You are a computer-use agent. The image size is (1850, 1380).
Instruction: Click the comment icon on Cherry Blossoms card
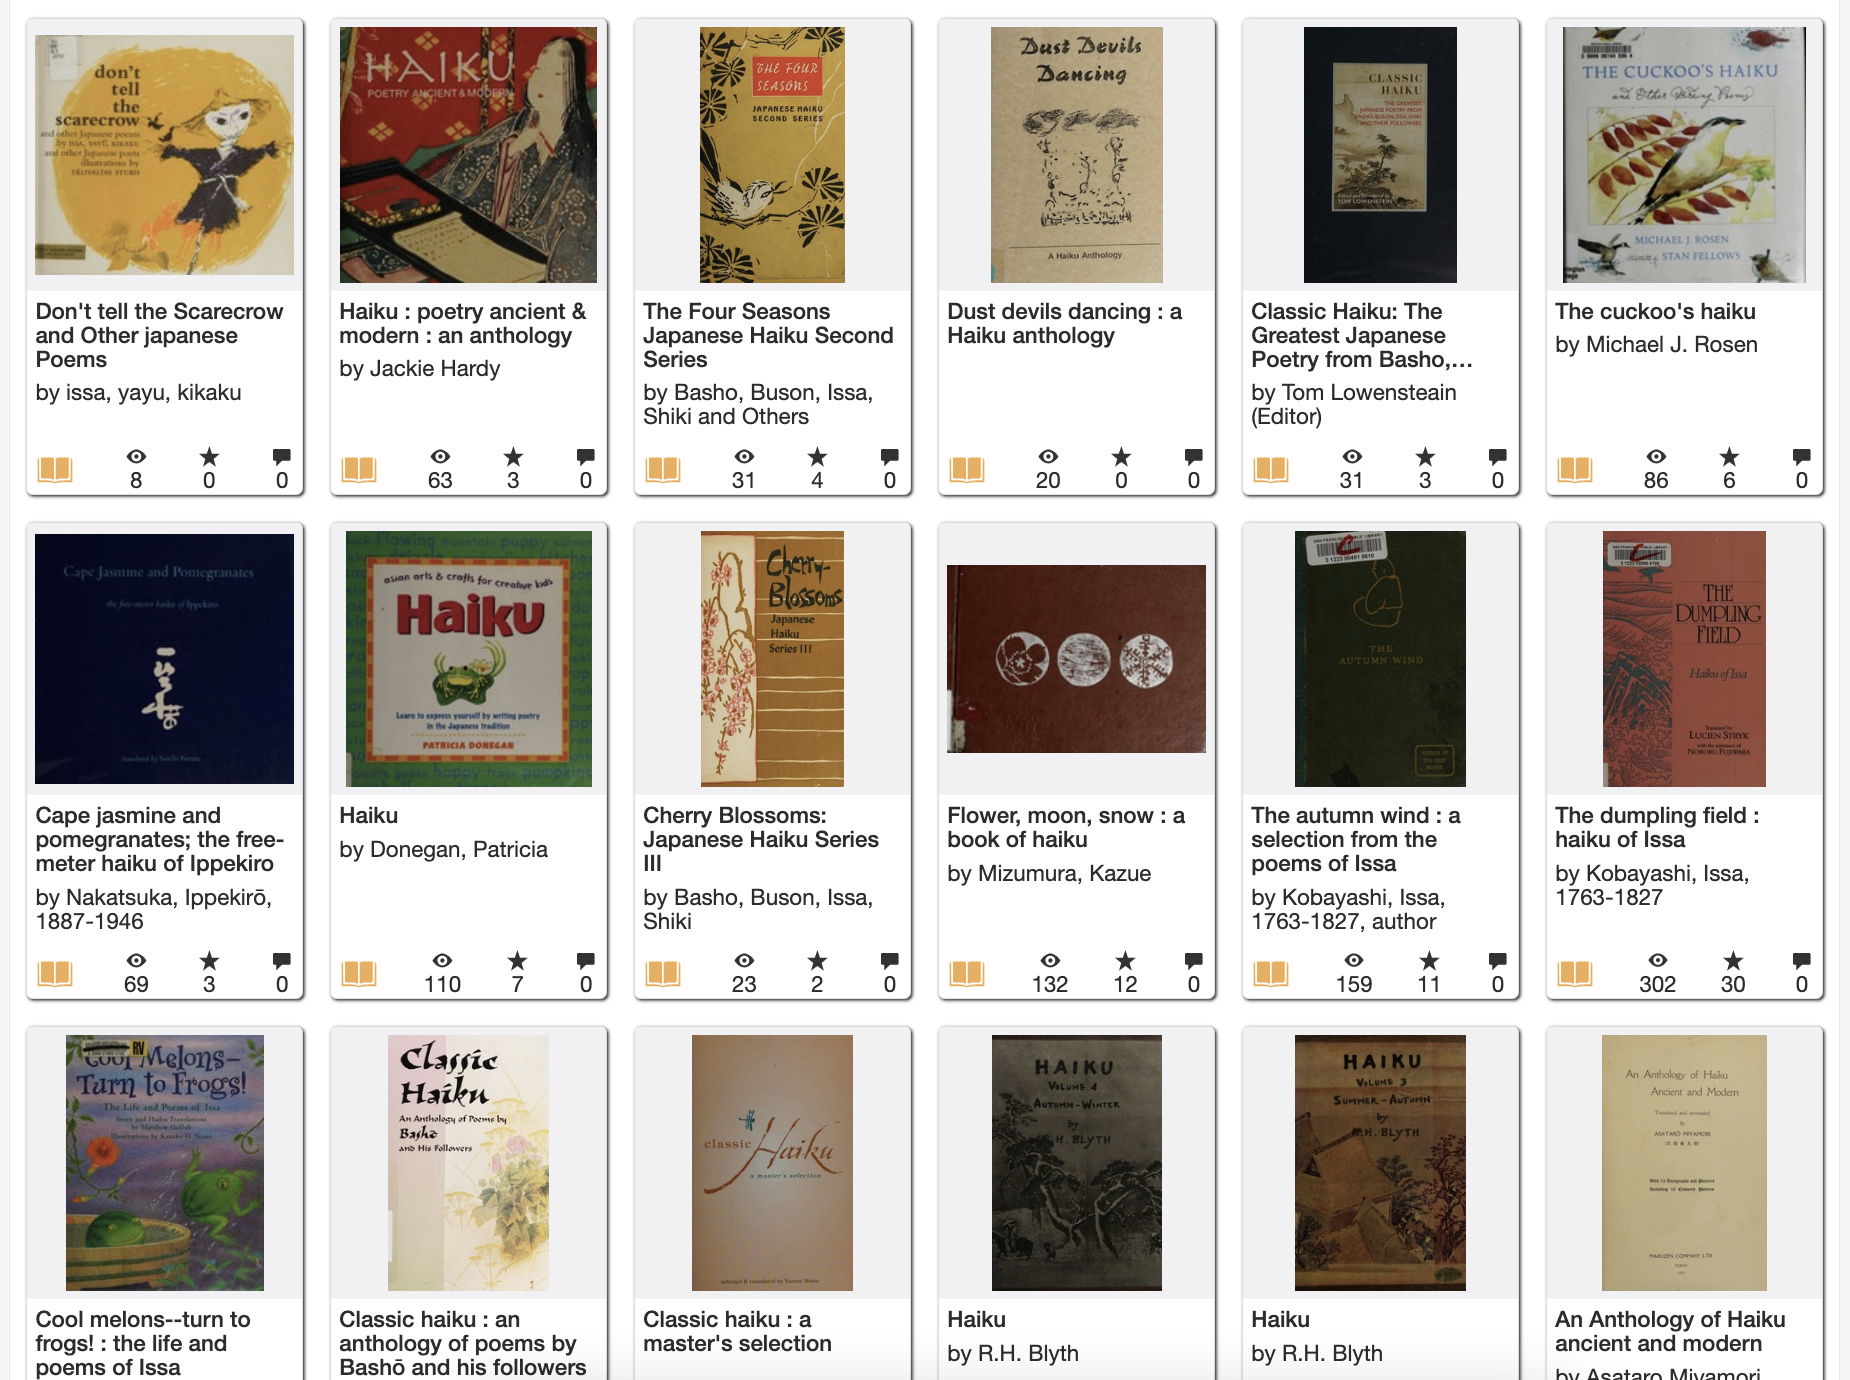coord(889,961)
